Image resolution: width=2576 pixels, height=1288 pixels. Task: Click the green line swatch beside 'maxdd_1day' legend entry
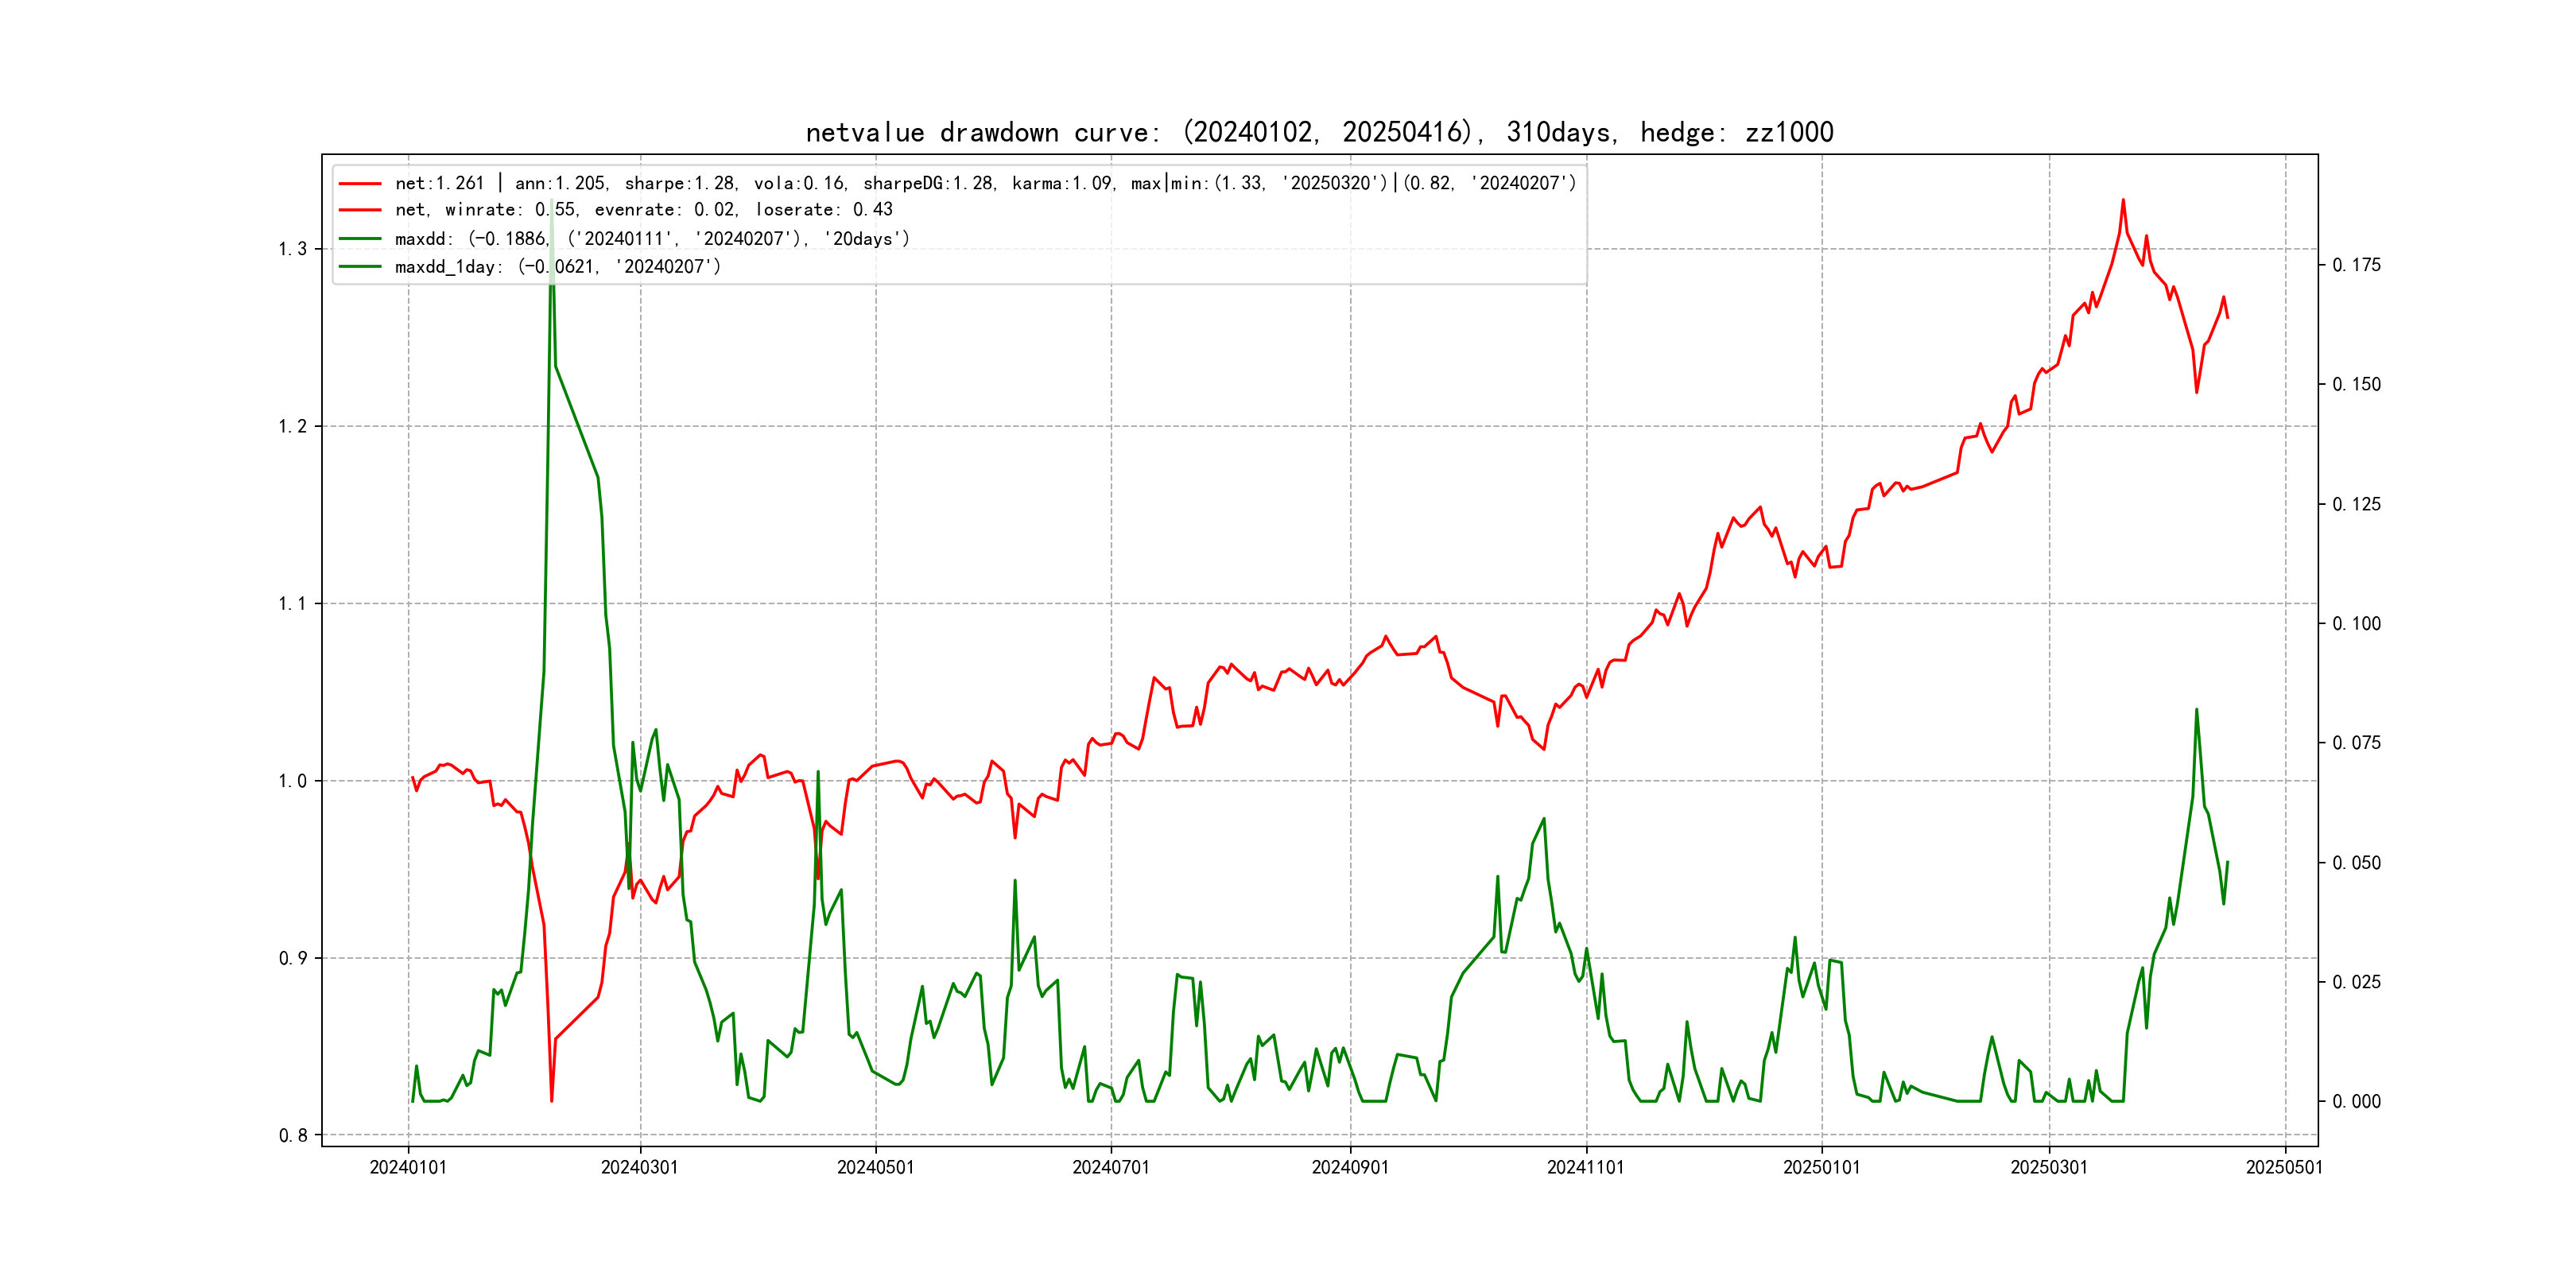pos(359,267)
